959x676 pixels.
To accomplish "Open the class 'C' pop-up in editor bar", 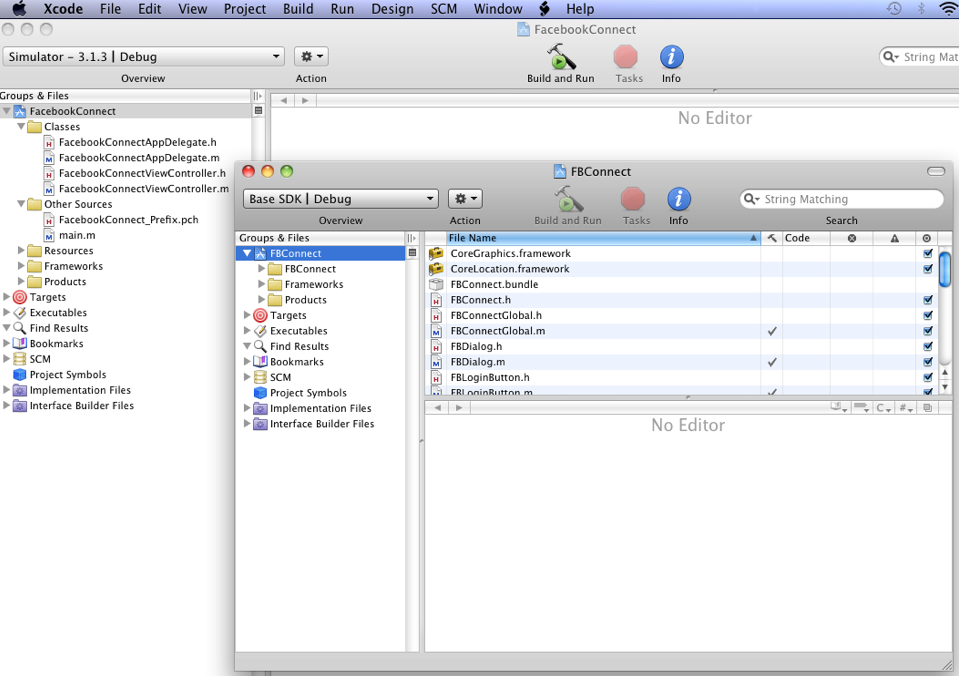I will click(883, 407).
